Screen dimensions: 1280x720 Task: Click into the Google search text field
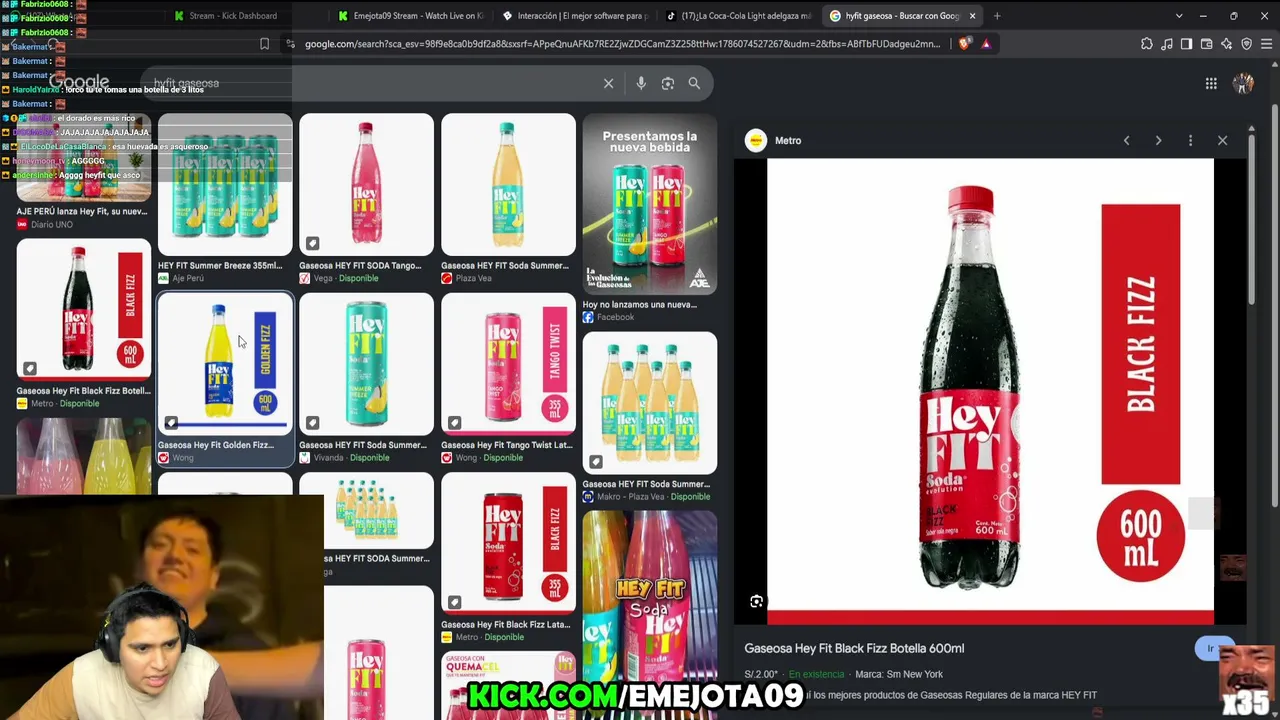click(370, 84)
